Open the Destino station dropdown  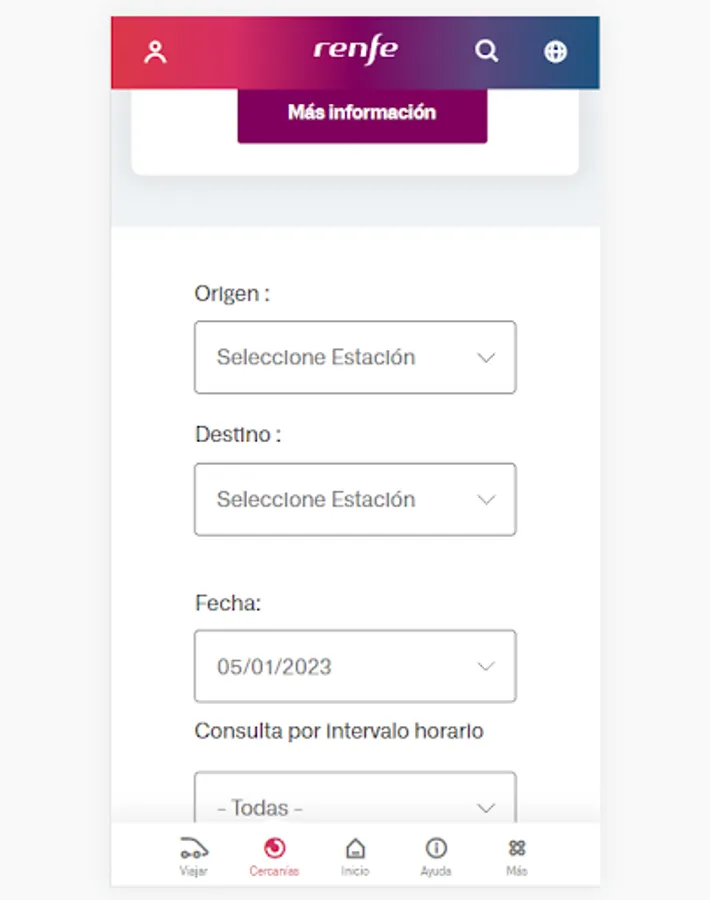[x=355, y=499]
